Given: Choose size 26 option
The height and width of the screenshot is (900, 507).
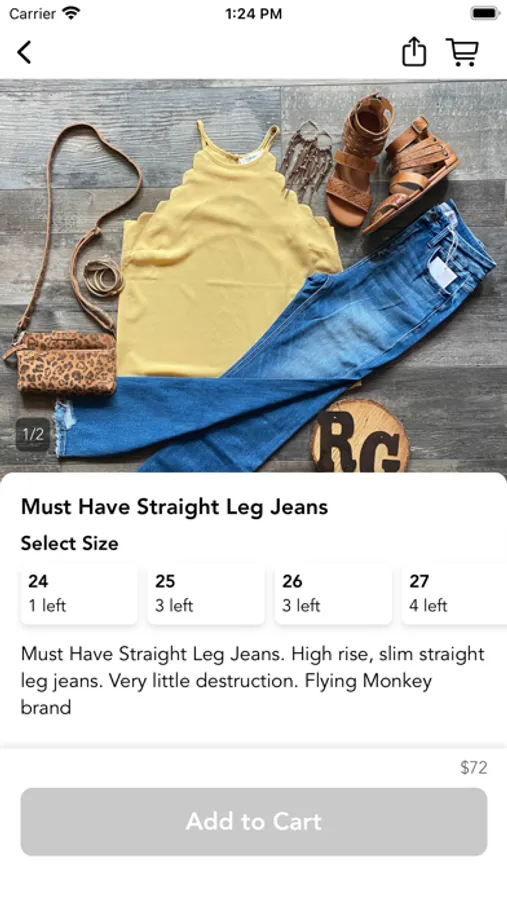Looking at the screenshot, I should (334, 594).
